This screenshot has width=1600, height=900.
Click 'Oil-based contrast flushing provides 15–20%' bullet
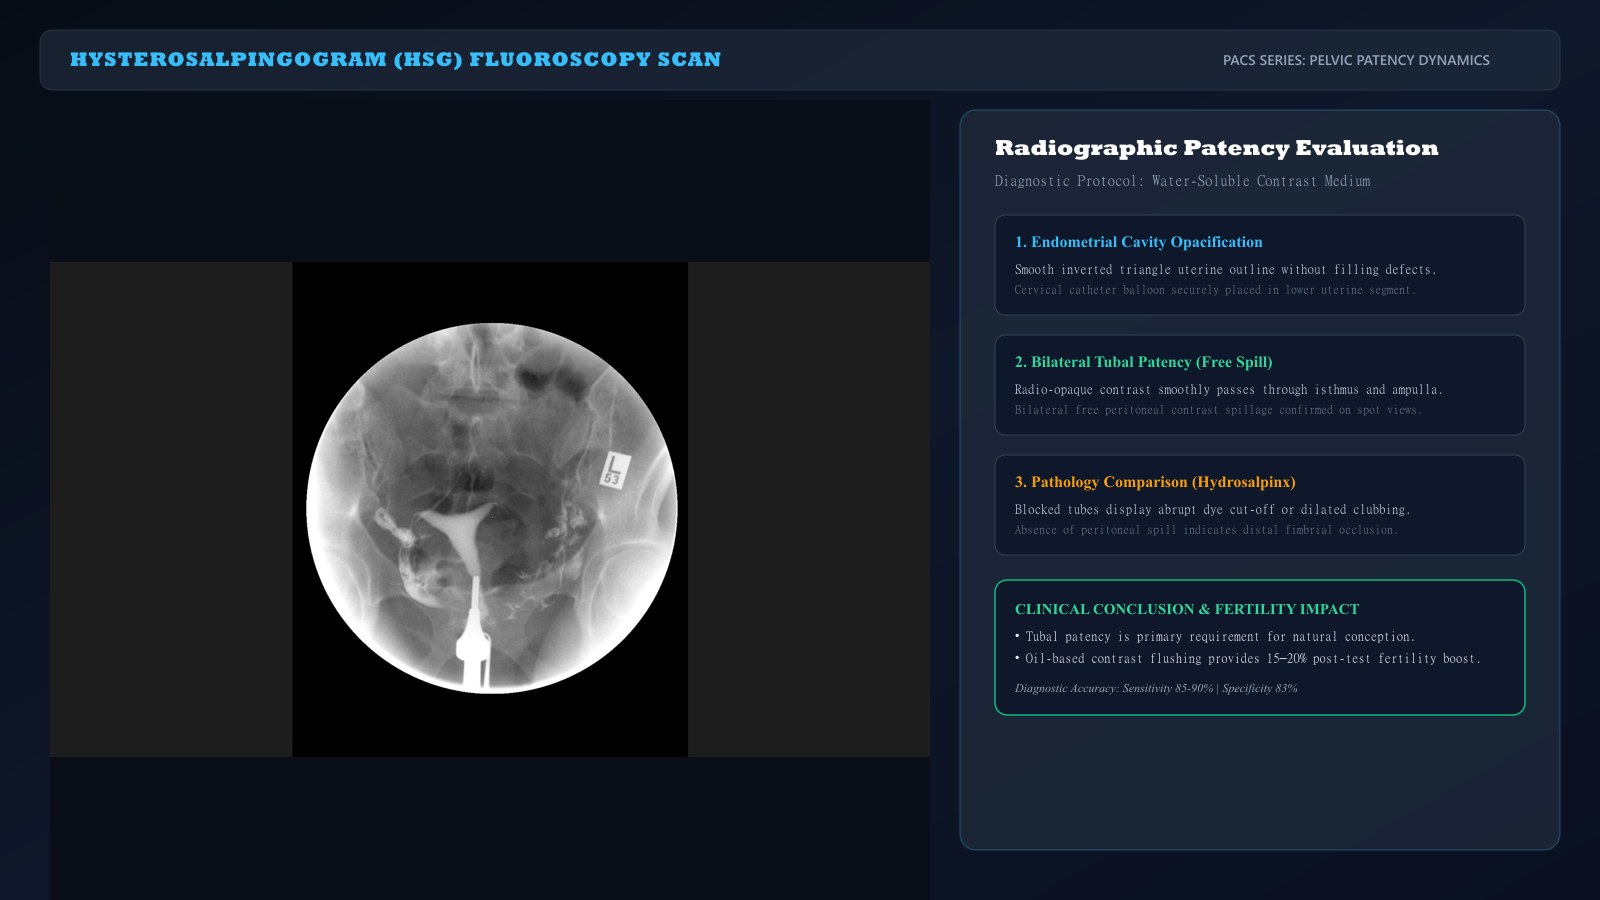click(x=1248, y=658)
